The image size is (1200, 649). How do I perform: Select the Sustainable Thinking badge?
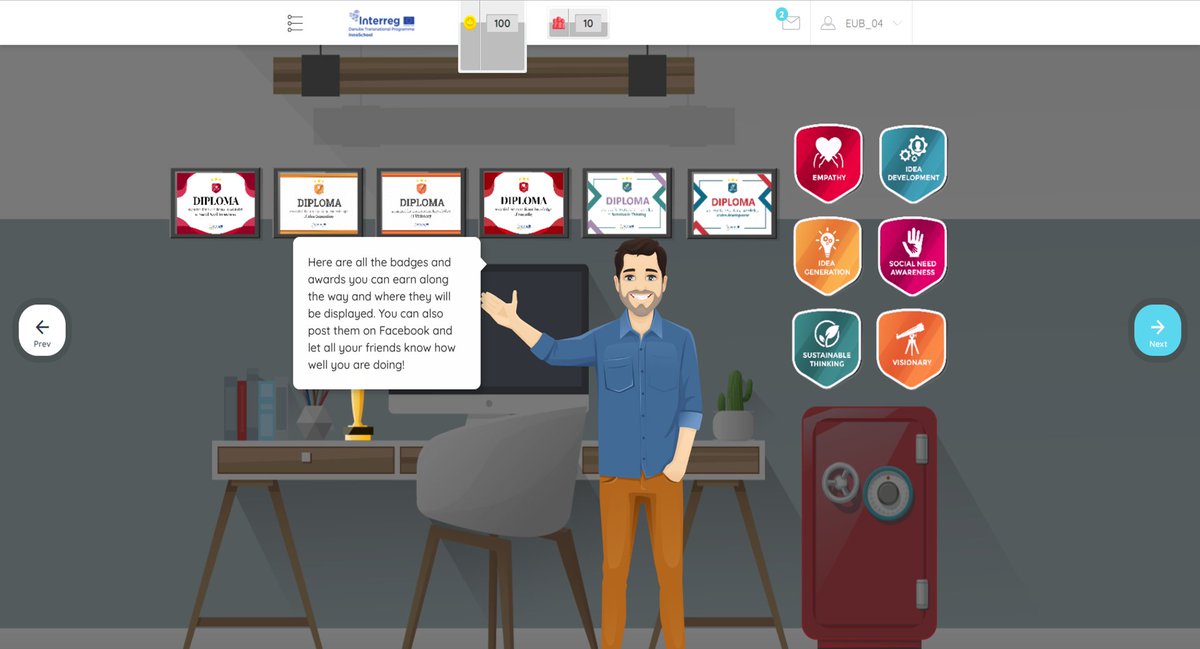tap(826, 348)
